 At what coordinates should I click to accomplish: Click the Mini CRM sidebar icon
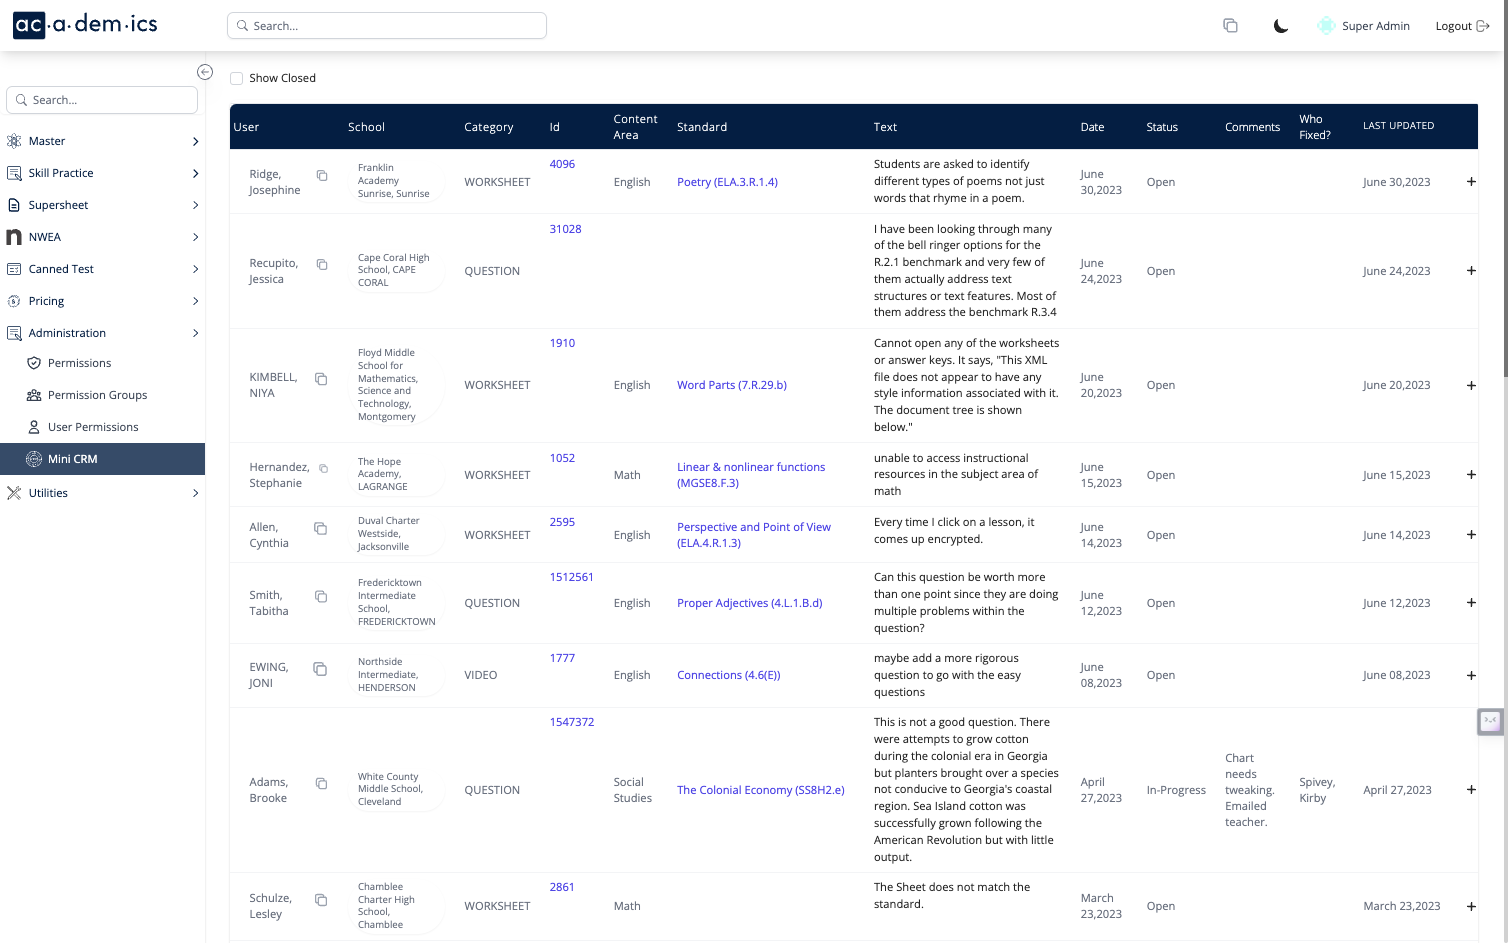point(34,459)
